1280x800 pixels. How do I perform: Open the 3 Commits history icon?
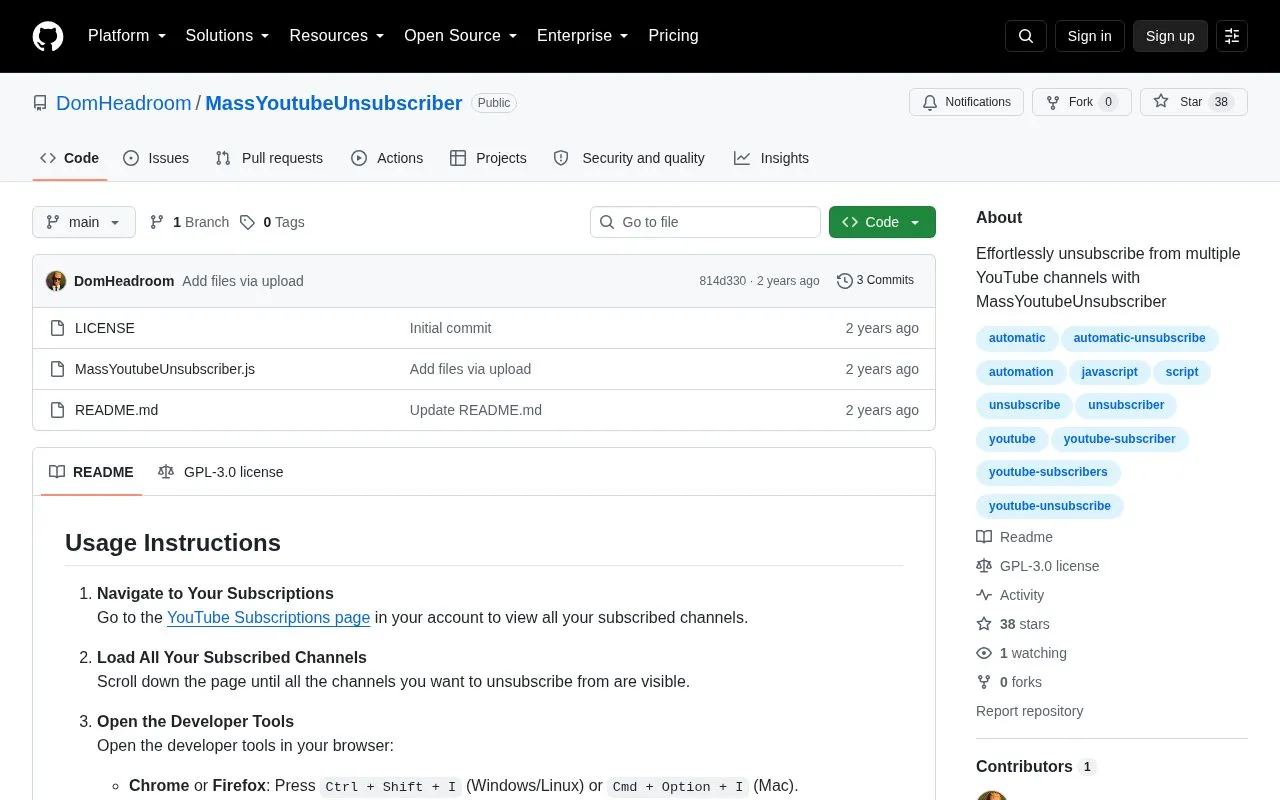click(845, 281)
